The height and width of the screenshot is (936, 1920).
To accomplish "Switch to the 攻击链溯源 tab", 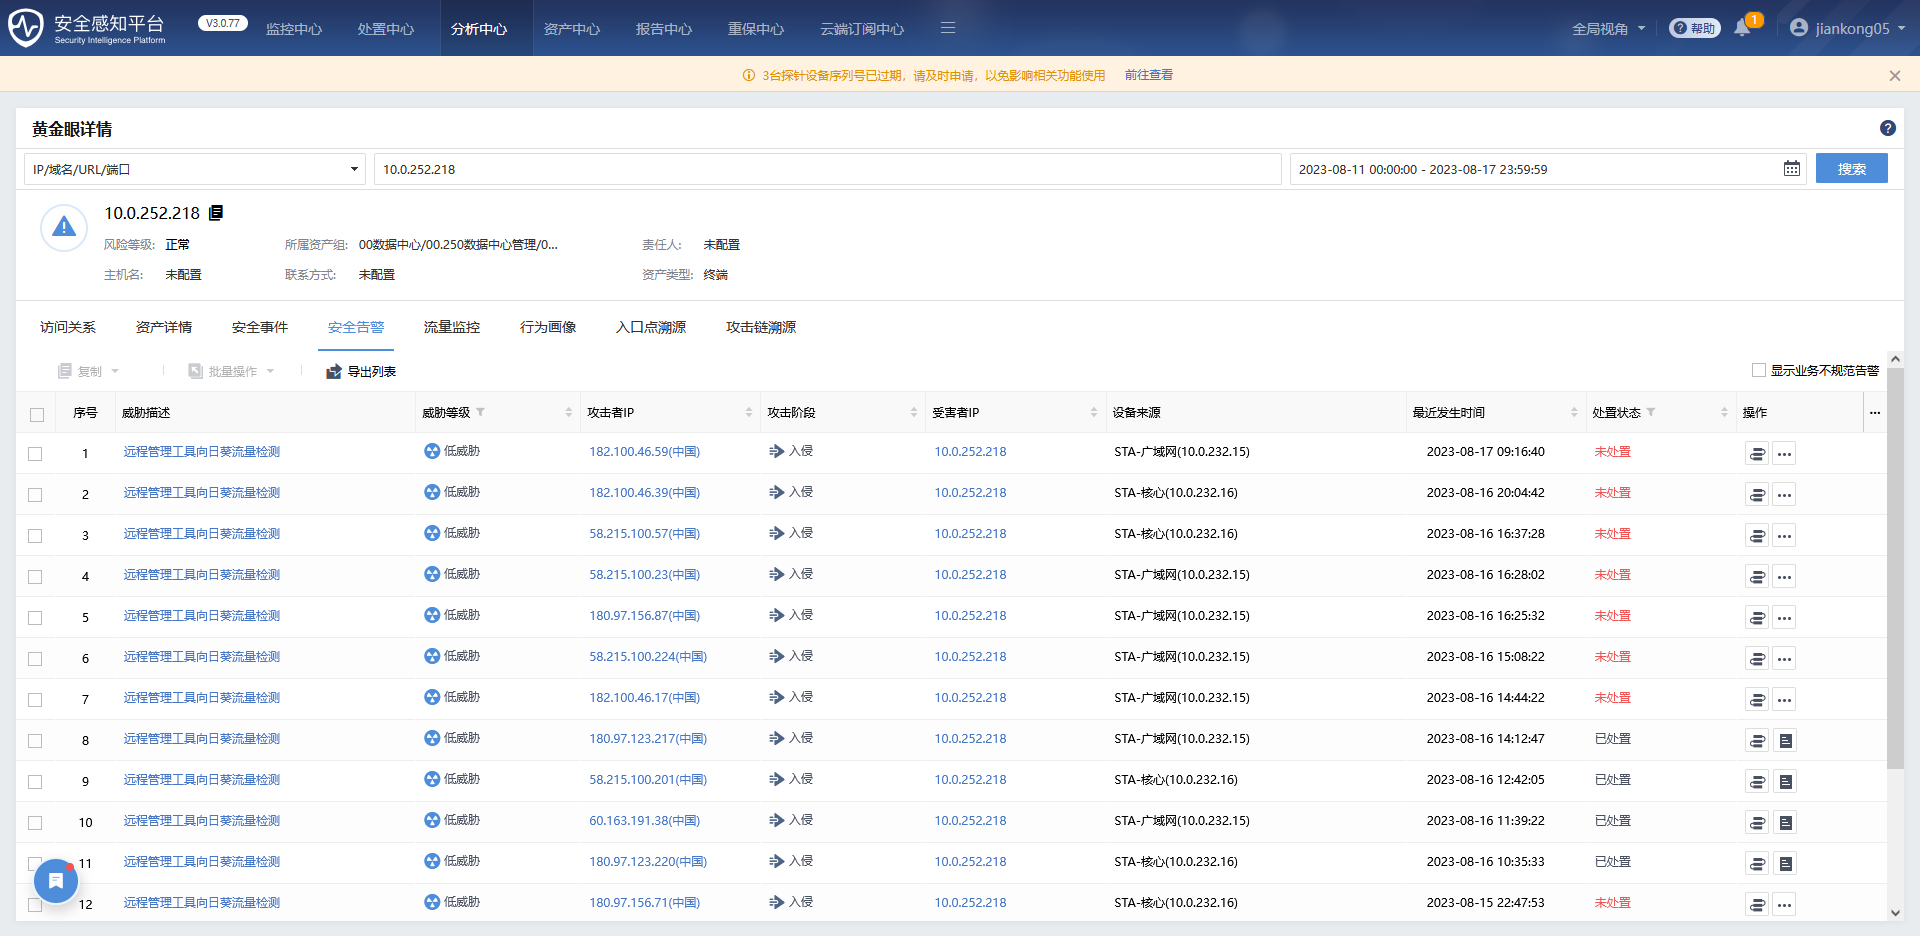I will tap(761, 327).
